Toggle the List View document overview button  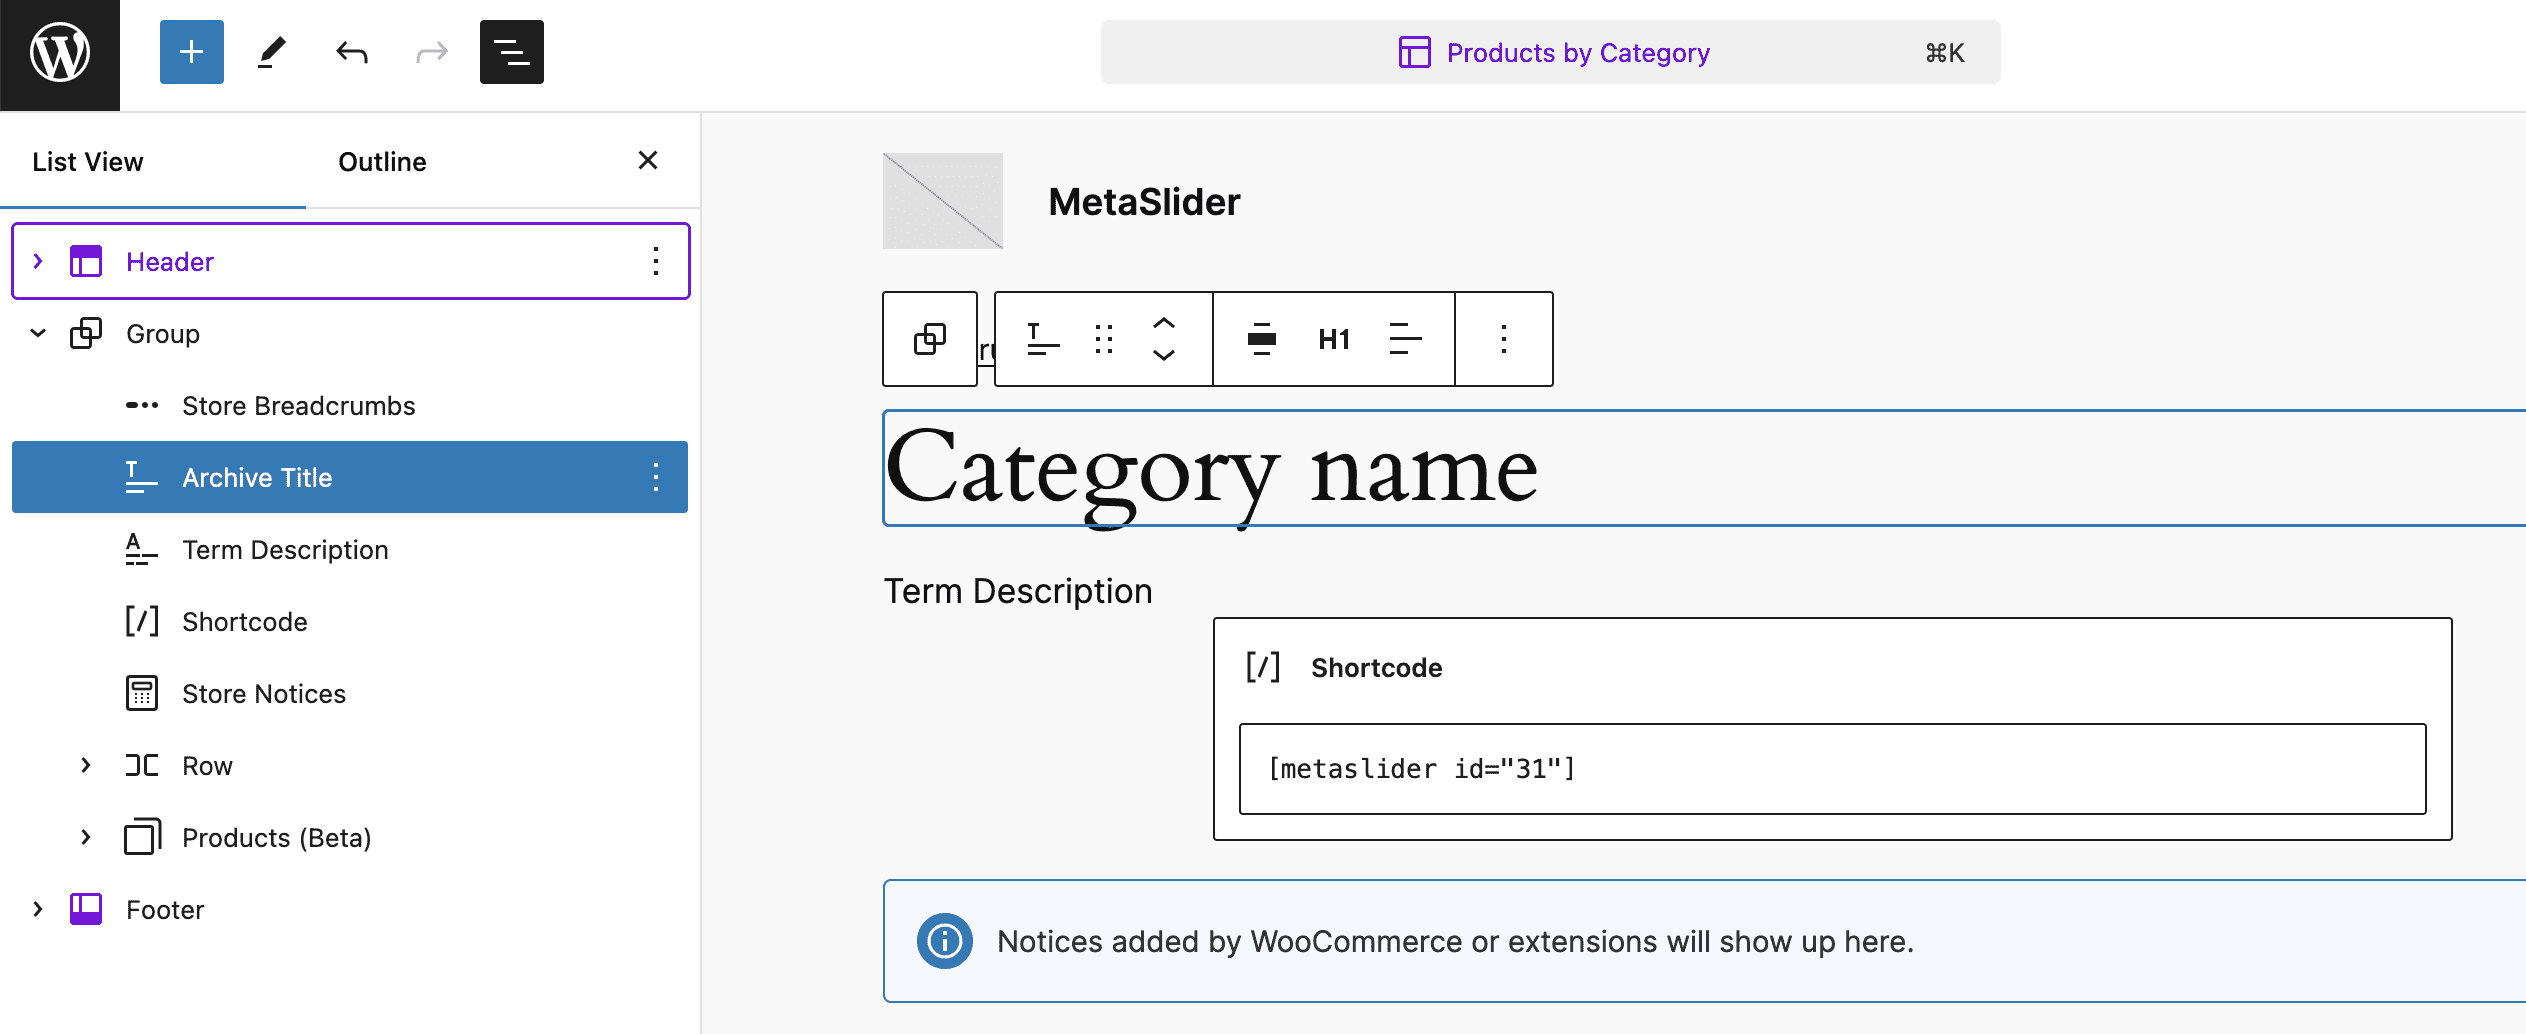click(511, 52)
